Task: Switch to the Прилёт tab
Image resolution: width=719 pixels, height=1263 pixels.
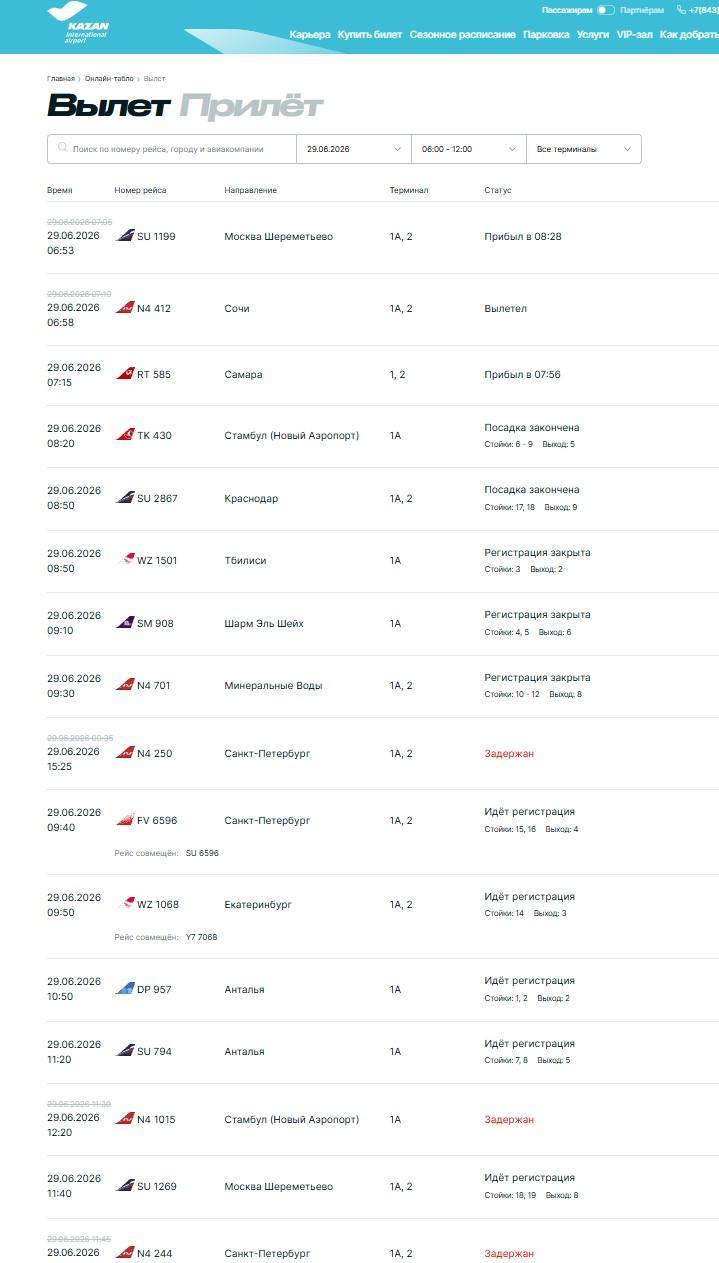Action: click(x=252, y=107)
